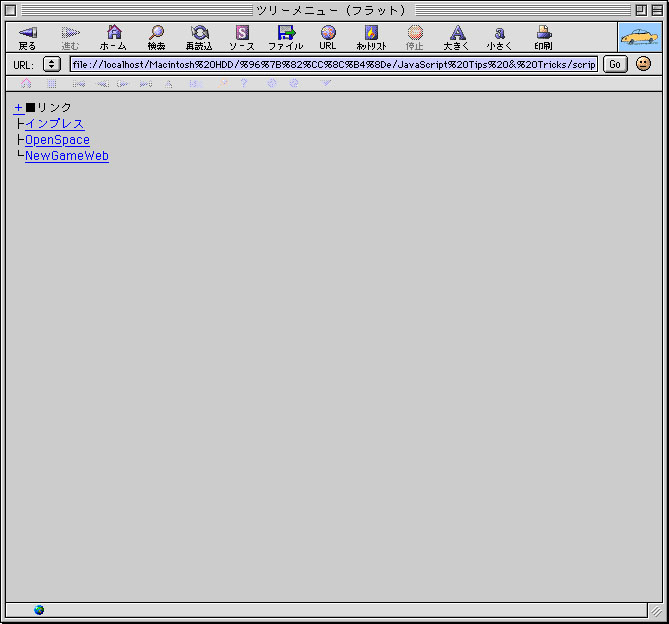This screenshot has height=624, width=669.
Task: Click in the URL address field
Action: [x=334, y=64]
